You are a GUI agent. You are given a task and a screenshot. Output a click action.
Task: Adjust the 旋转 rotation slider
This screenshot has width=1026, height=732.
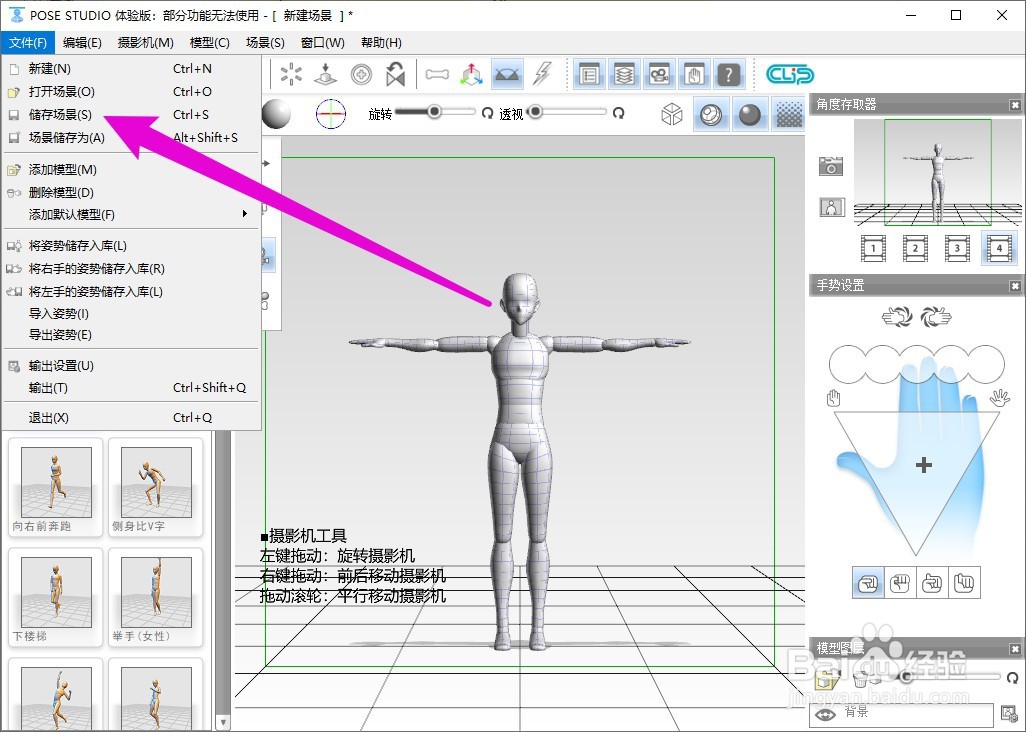coord(435,112)
